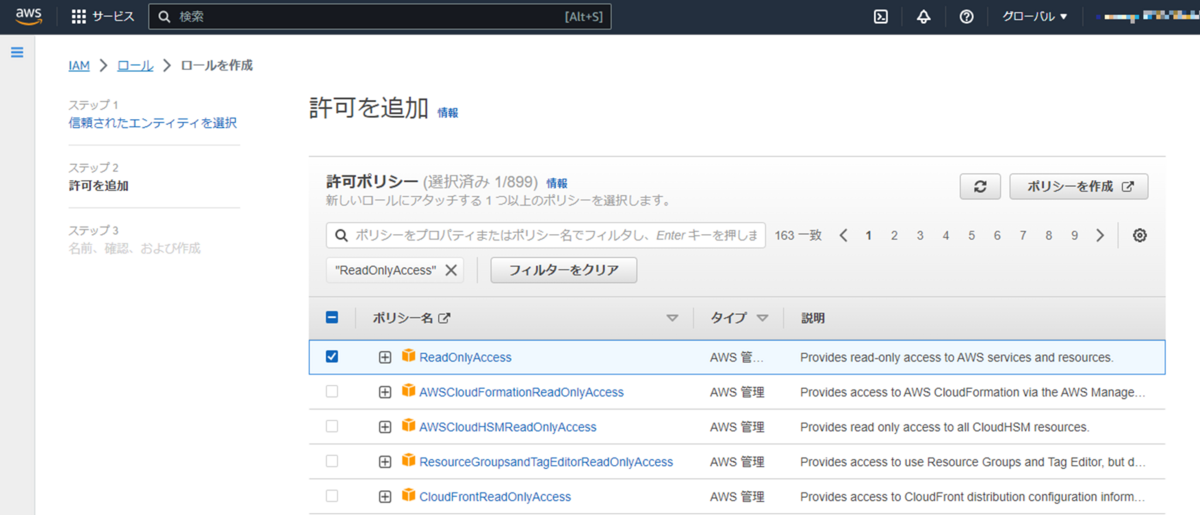Sort by タイプ column arrow
This screenshot has width=1200, height=515.
pos(763,318)
